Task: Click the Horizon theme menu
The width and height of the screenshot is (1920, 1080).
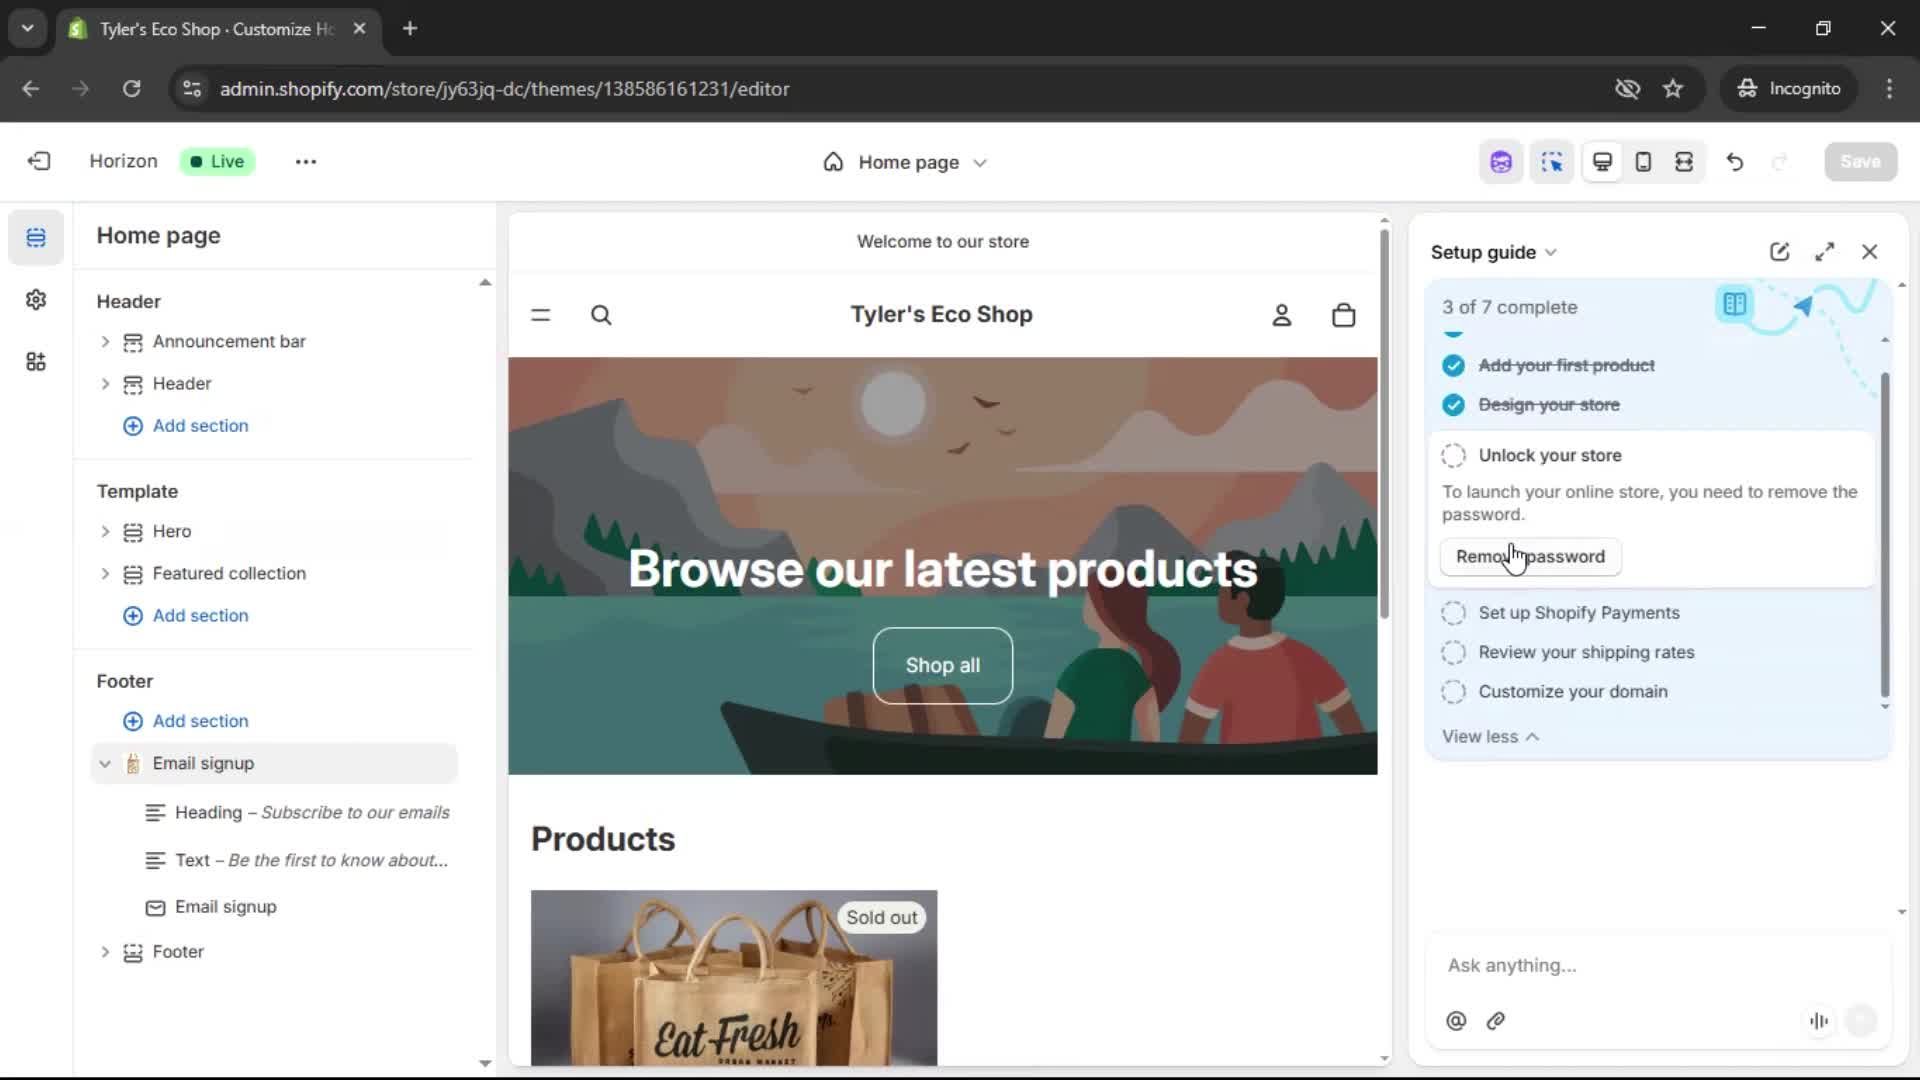Action: 122,161
